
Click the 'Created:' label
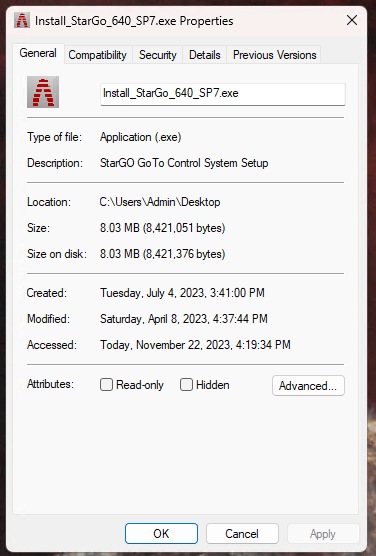[x=46, y=293]
